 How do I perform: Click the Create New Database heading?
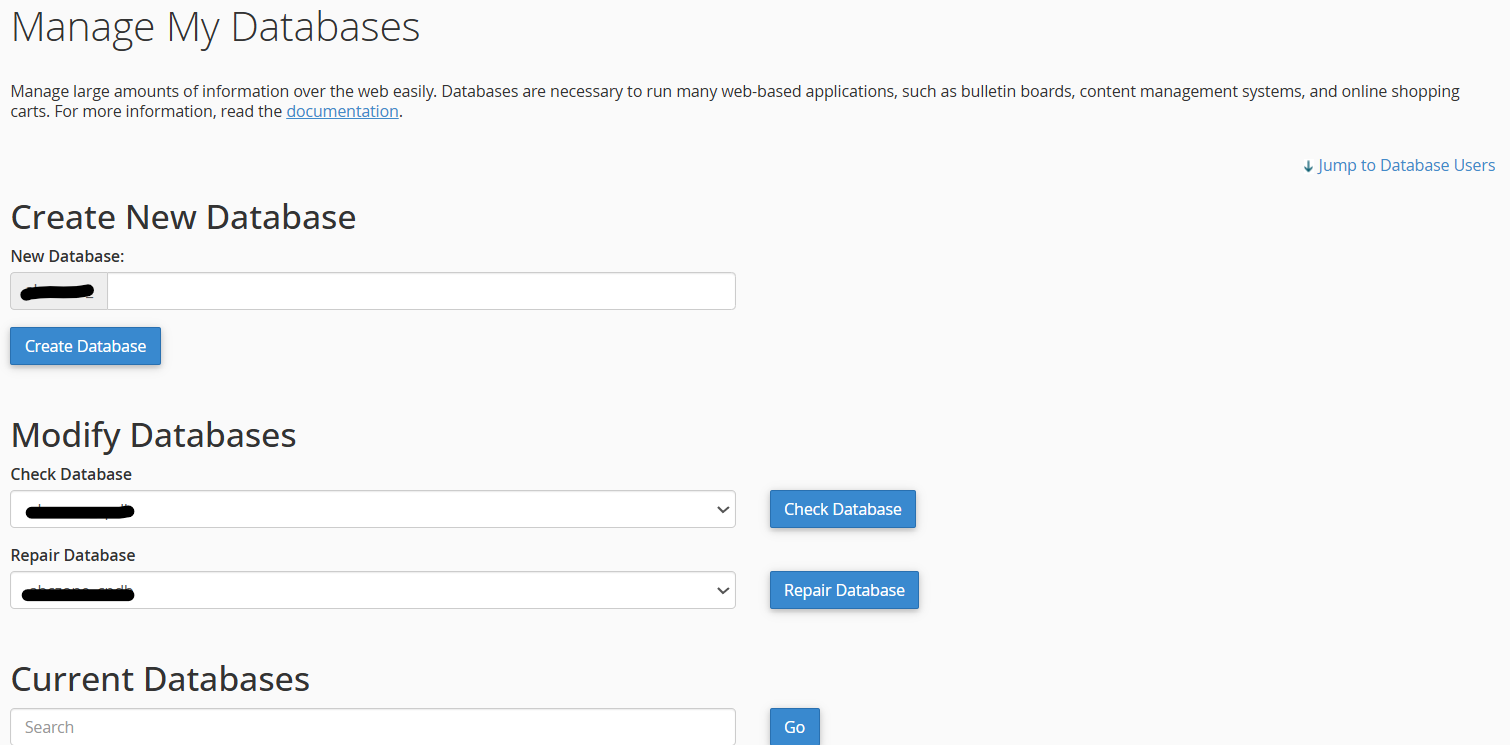point(183,217)
